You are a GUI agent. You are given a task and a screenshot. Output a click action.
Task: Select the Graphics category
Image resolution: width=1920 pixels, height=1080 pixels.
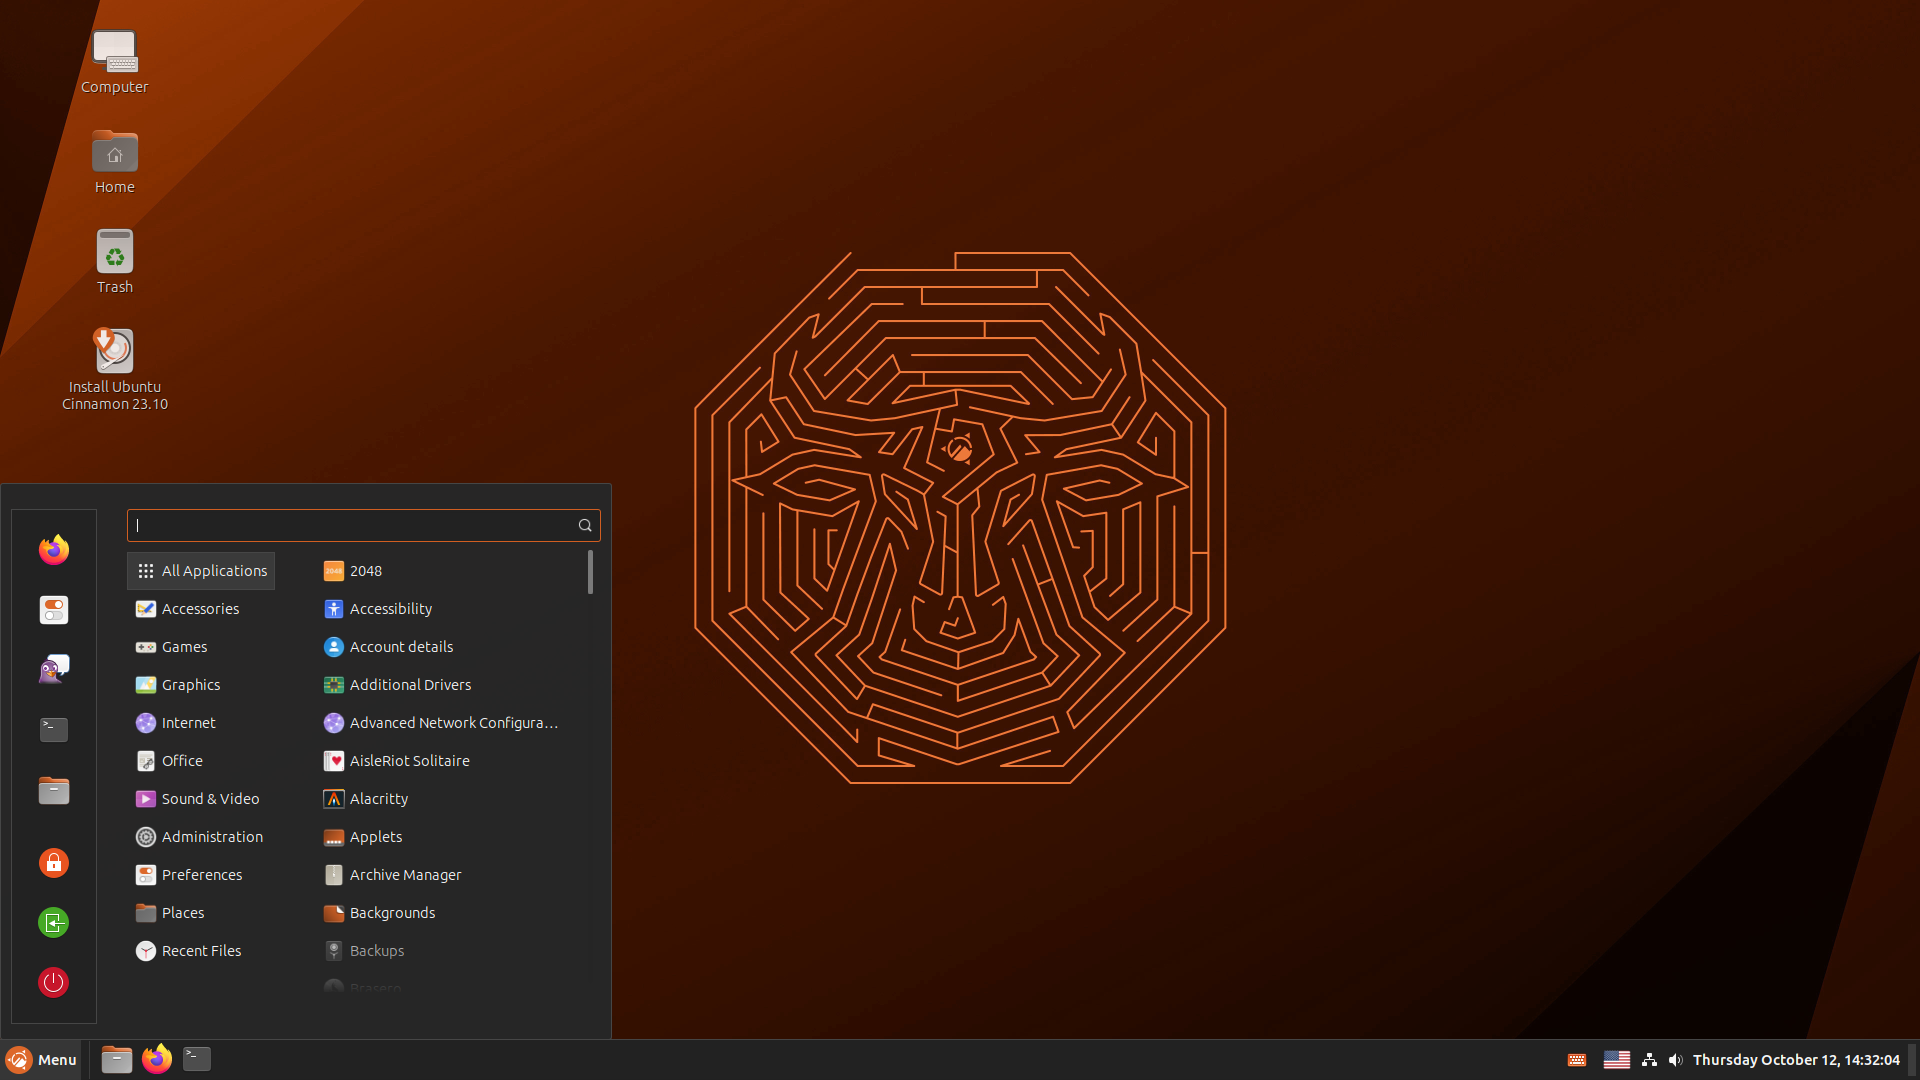pyautogui.click(x=201, y=685)
